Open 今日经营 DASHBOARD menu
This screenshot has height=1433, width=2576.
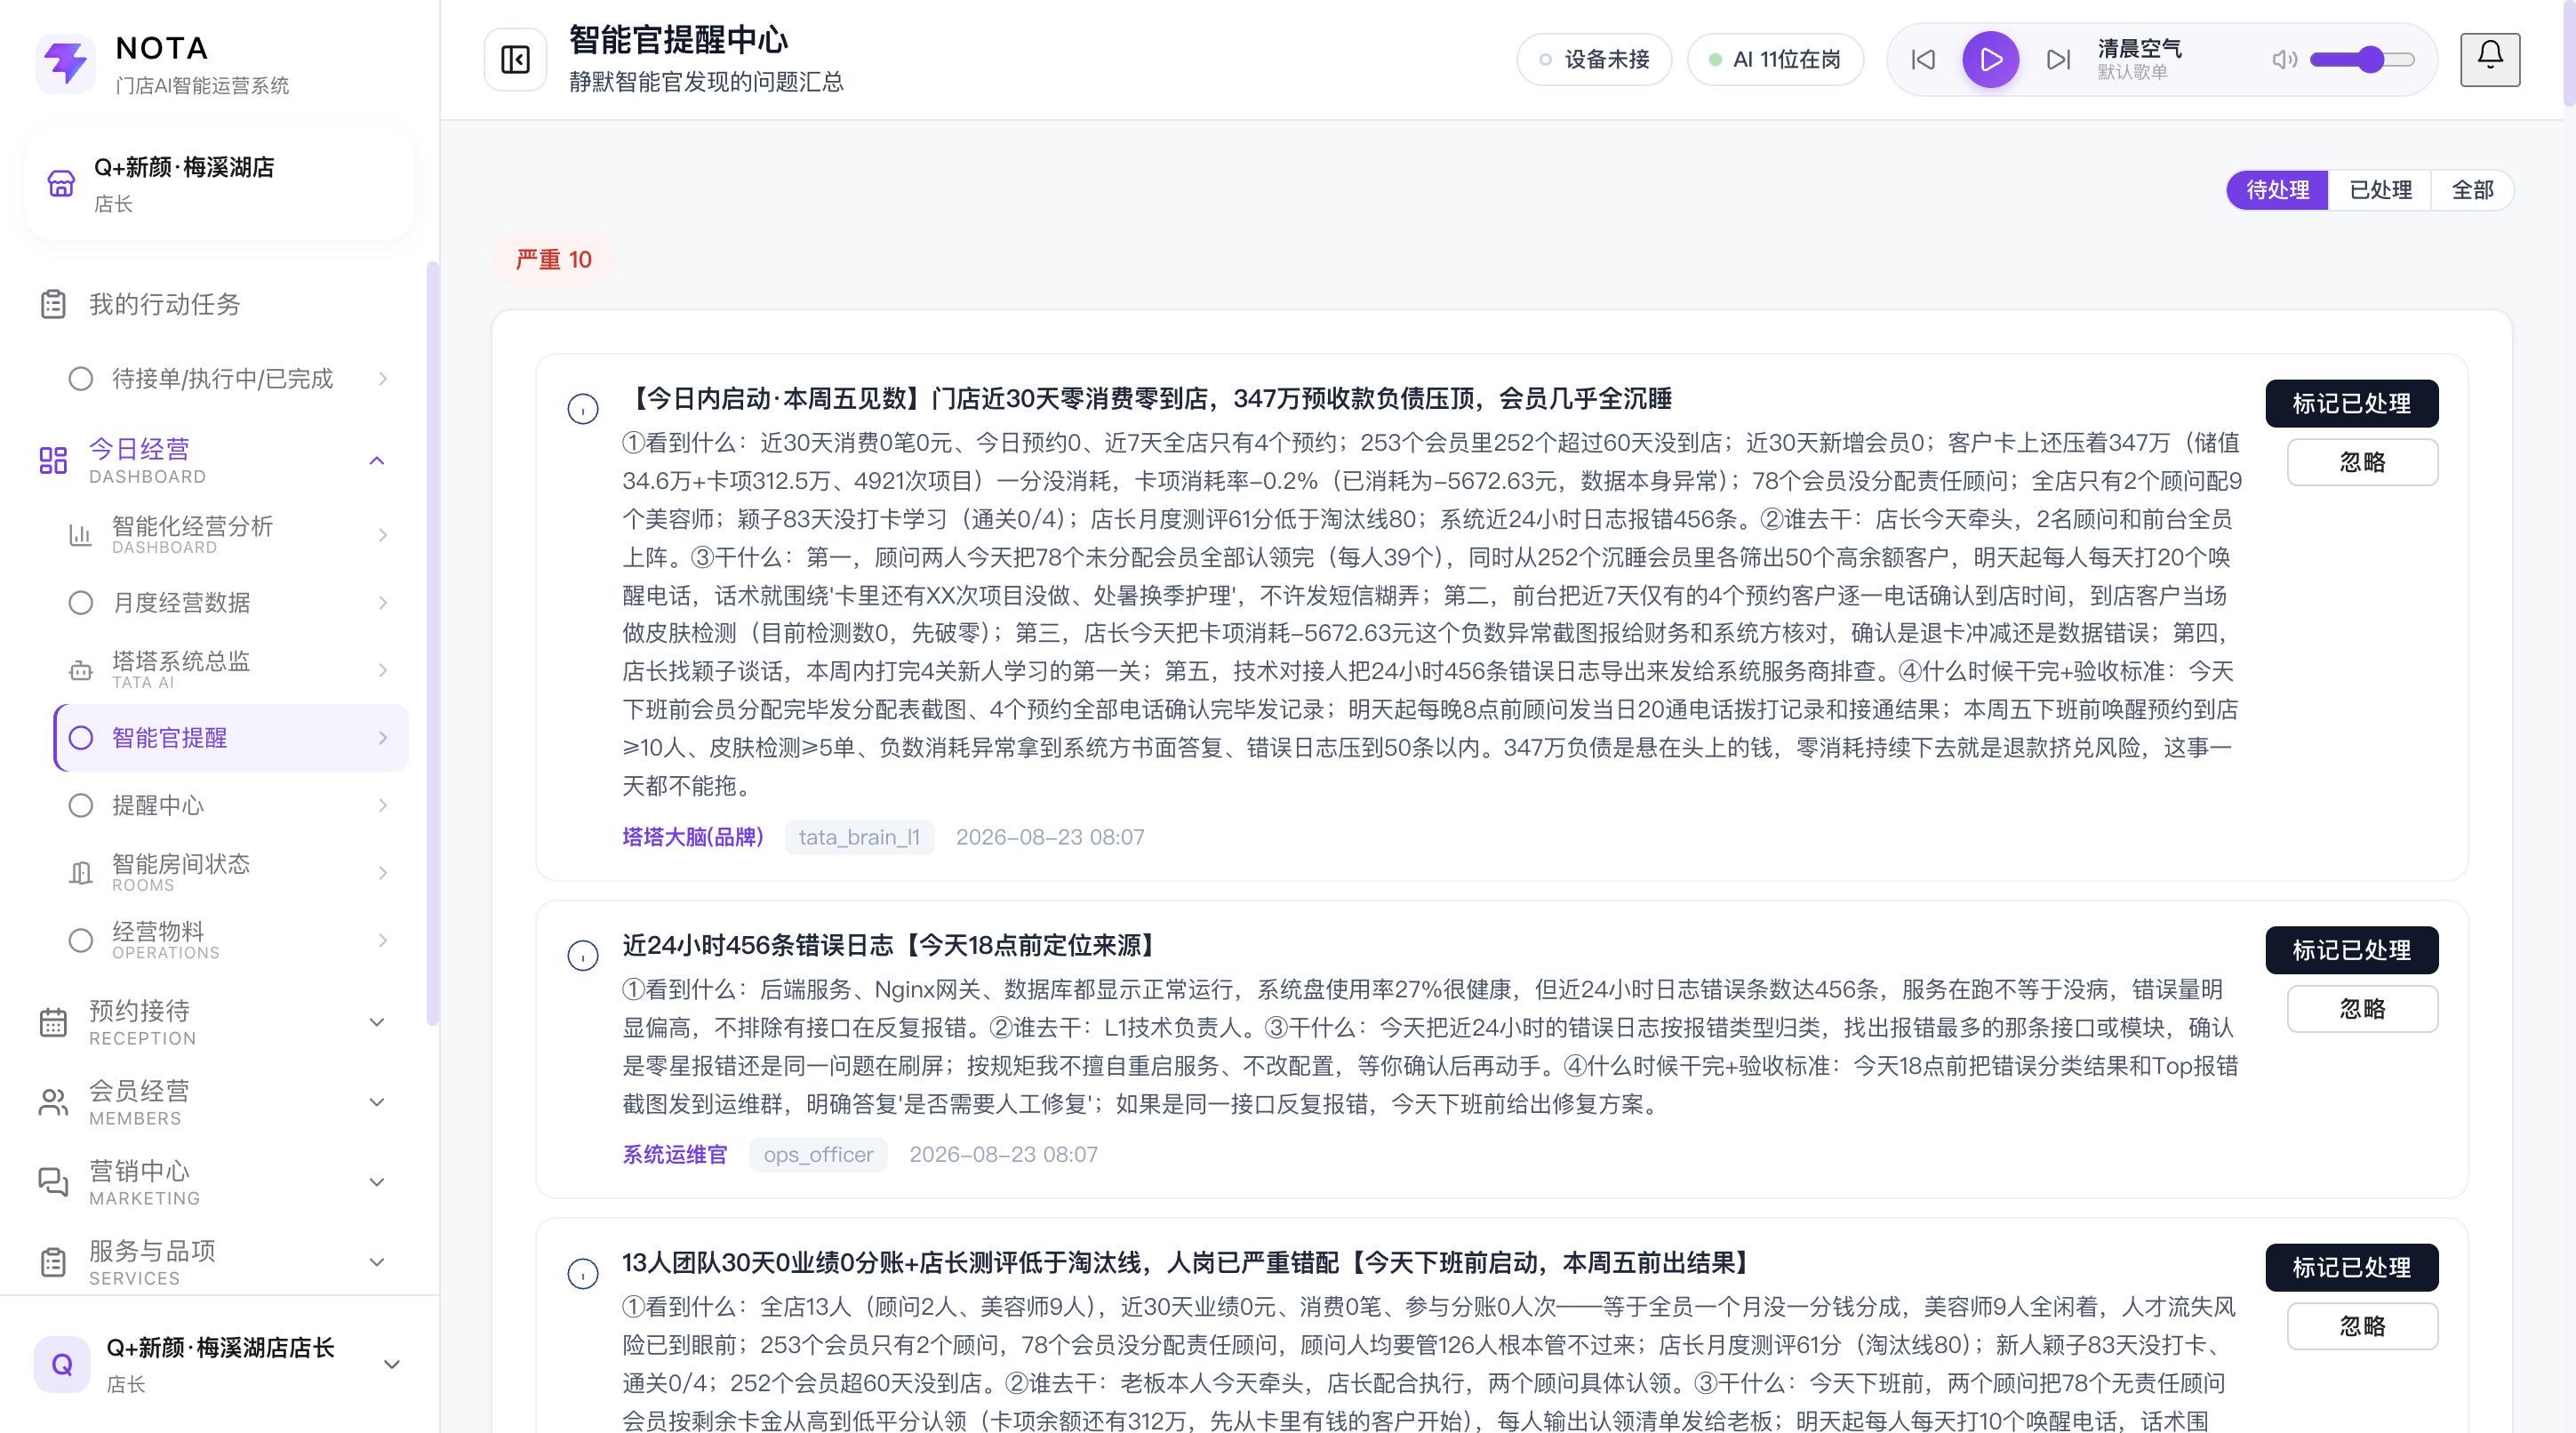coord(215,461)
